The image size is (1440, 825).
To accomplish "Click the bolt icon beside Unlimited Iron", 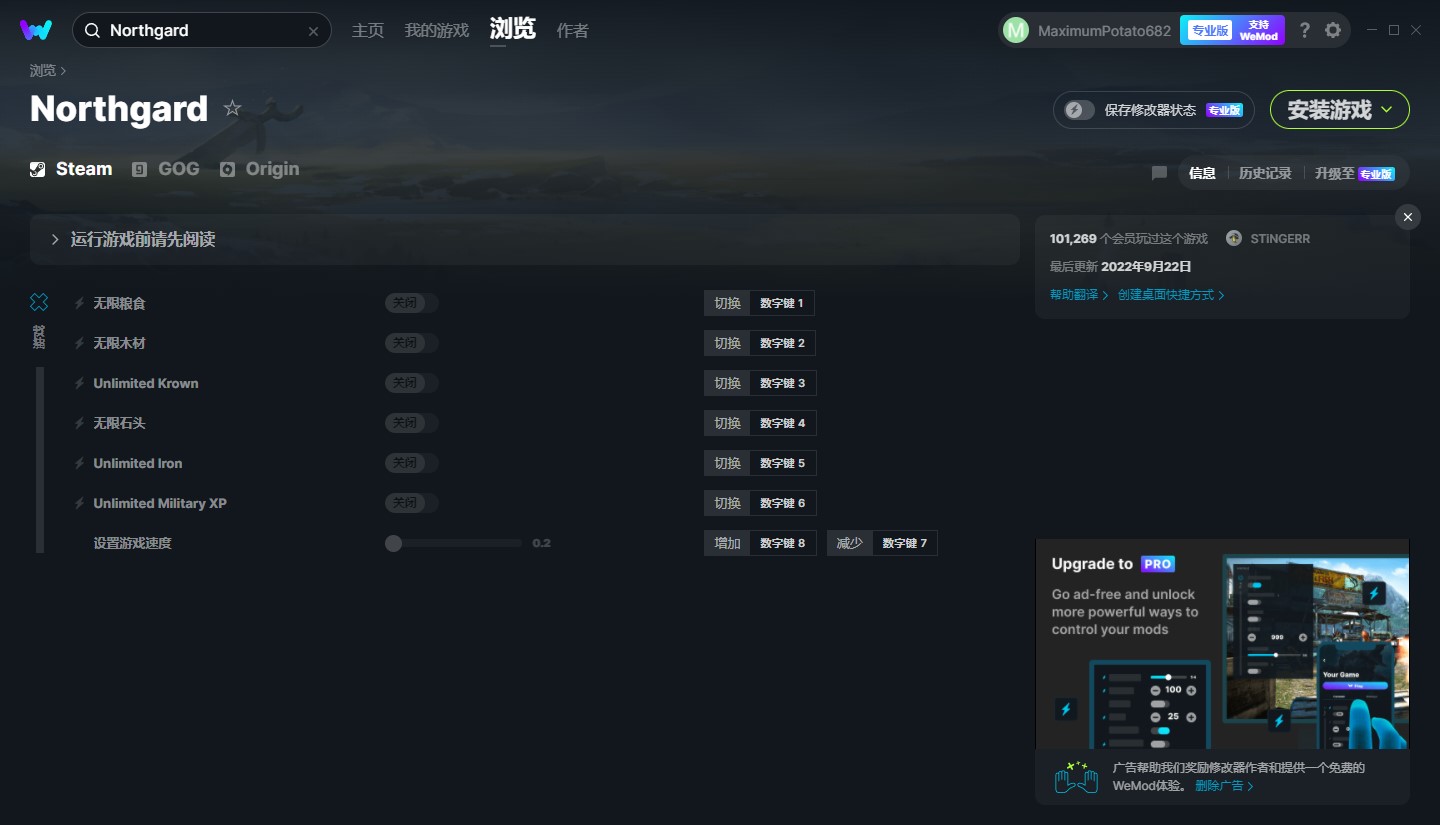I will [x=79, y=463].
